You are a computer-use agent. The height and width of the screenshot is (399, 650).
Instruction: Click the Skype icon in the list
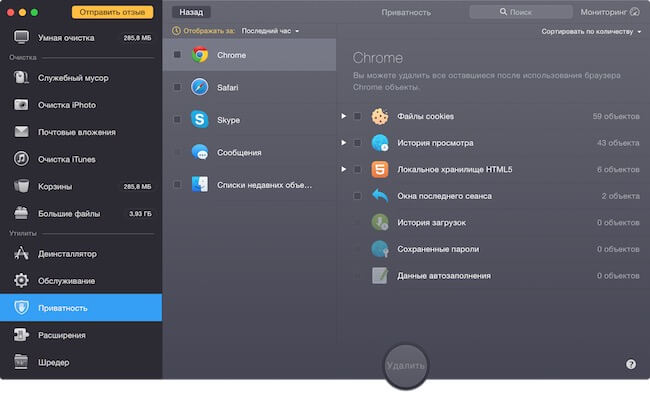[x=200, y=119]
